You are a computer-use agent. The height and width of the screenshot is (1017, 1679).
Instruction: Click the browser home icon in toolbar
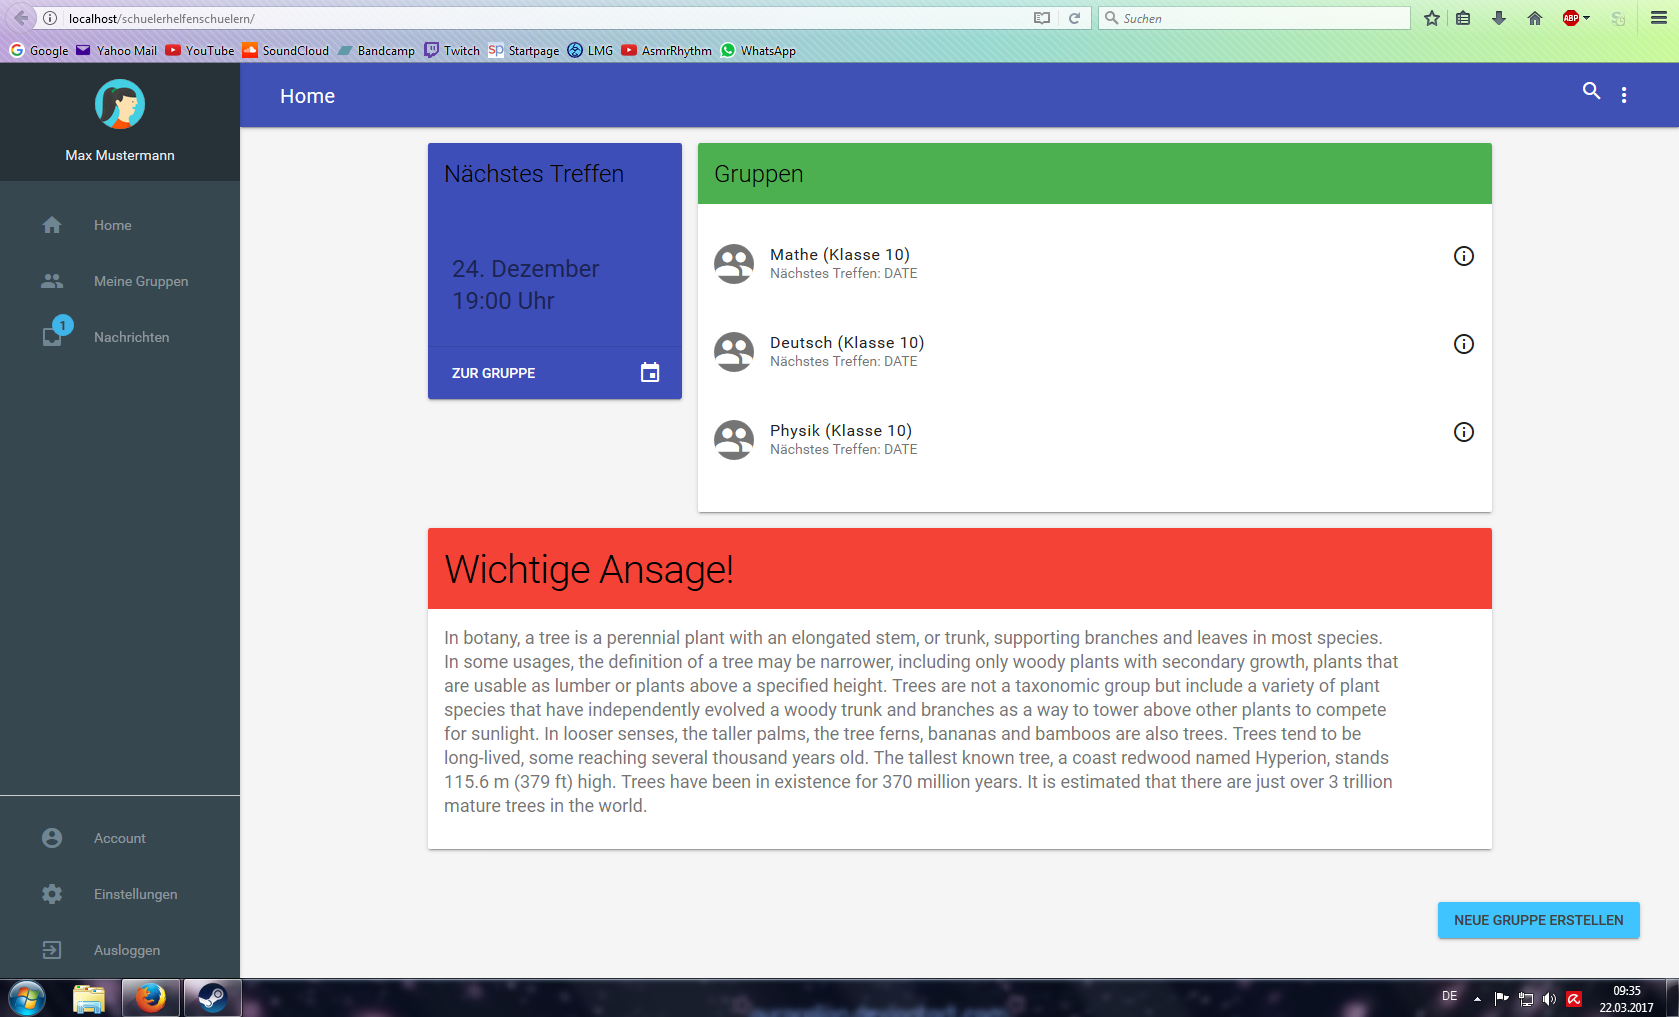tap(1535, 18)
